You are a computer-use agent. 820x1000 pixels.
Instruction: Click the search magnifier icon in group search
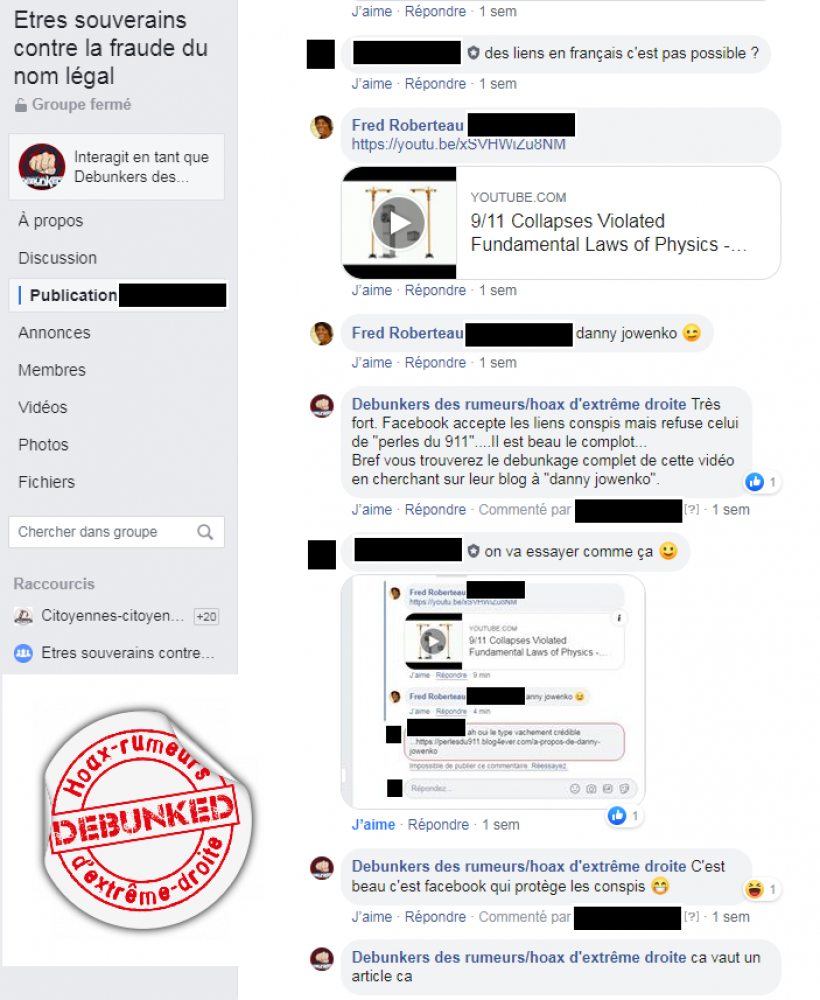(x=205, y=532)
